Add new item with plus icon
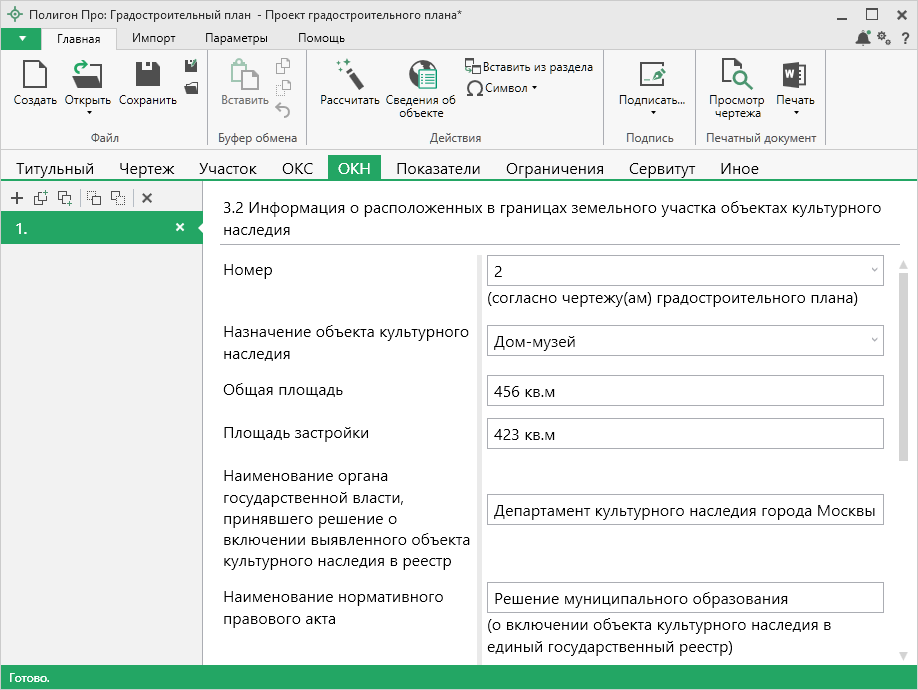This screenshot has width=918, height=690. pos(16,198)
